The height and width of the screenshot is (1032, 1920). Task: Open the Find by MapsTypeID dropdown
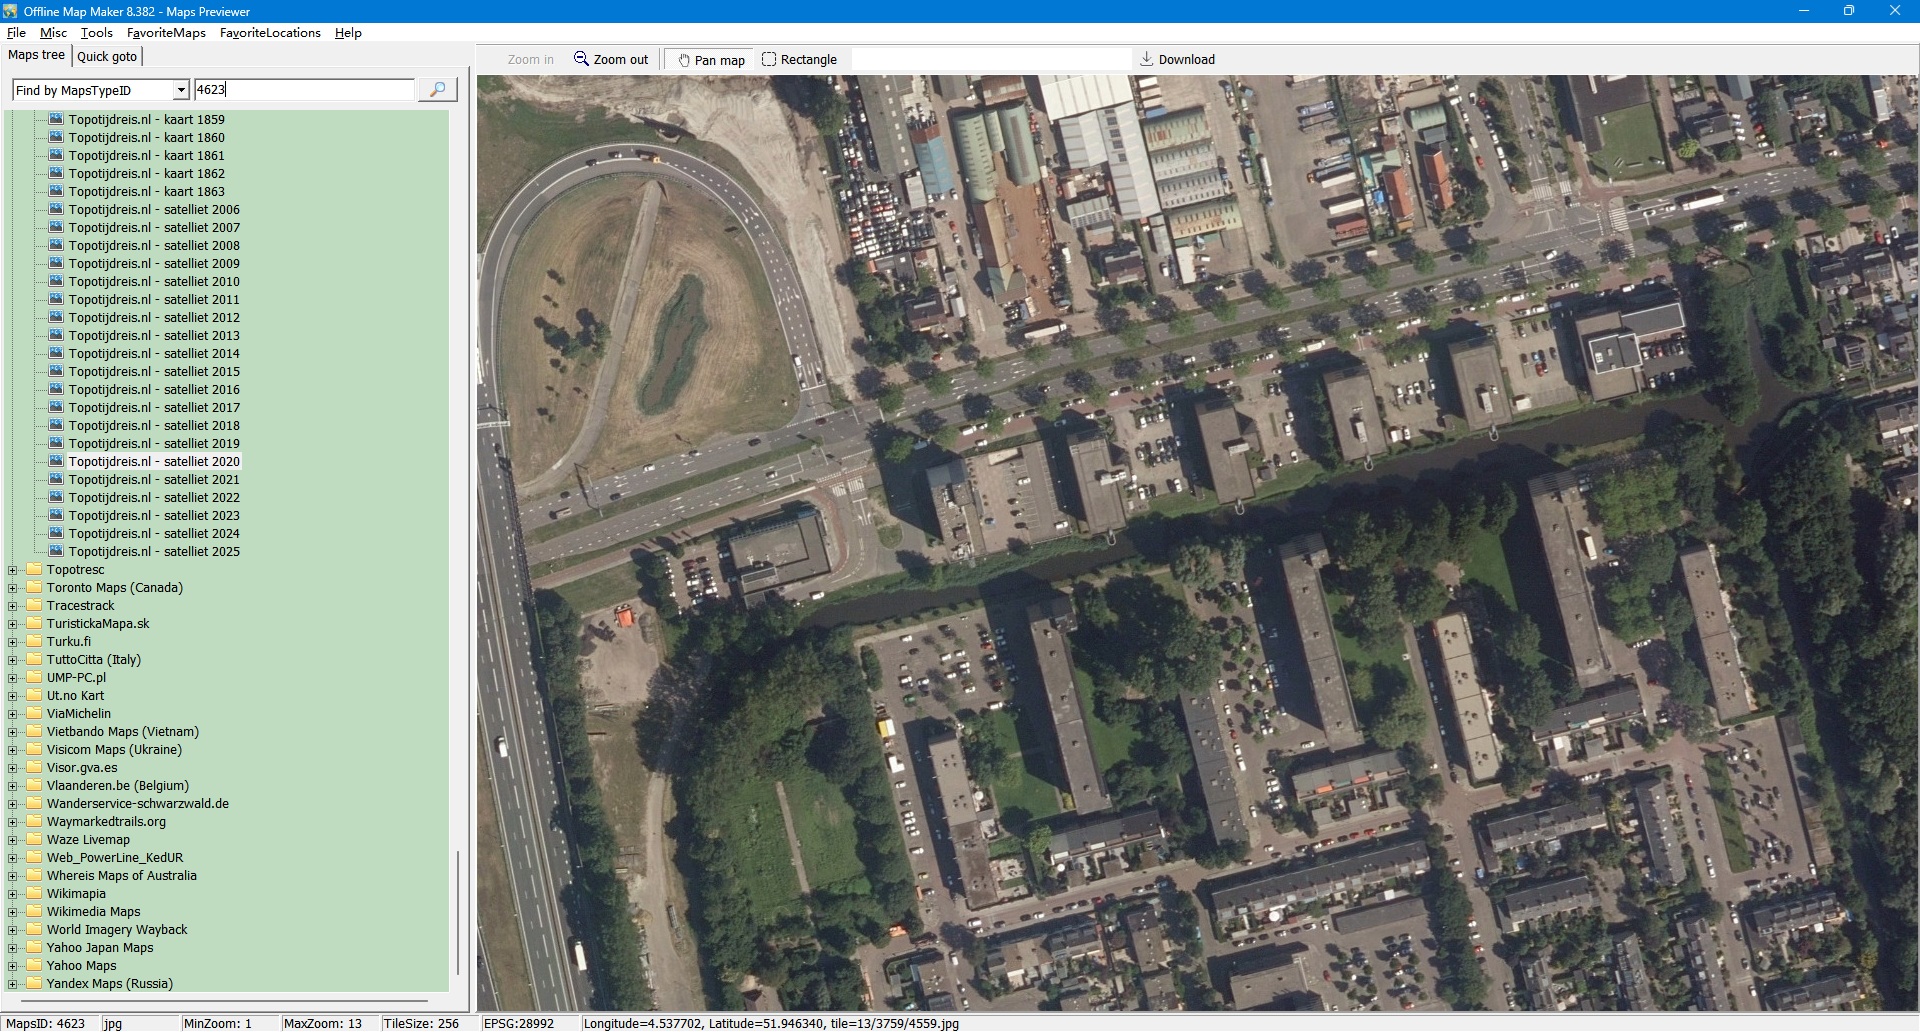click(x=181, y=90)
